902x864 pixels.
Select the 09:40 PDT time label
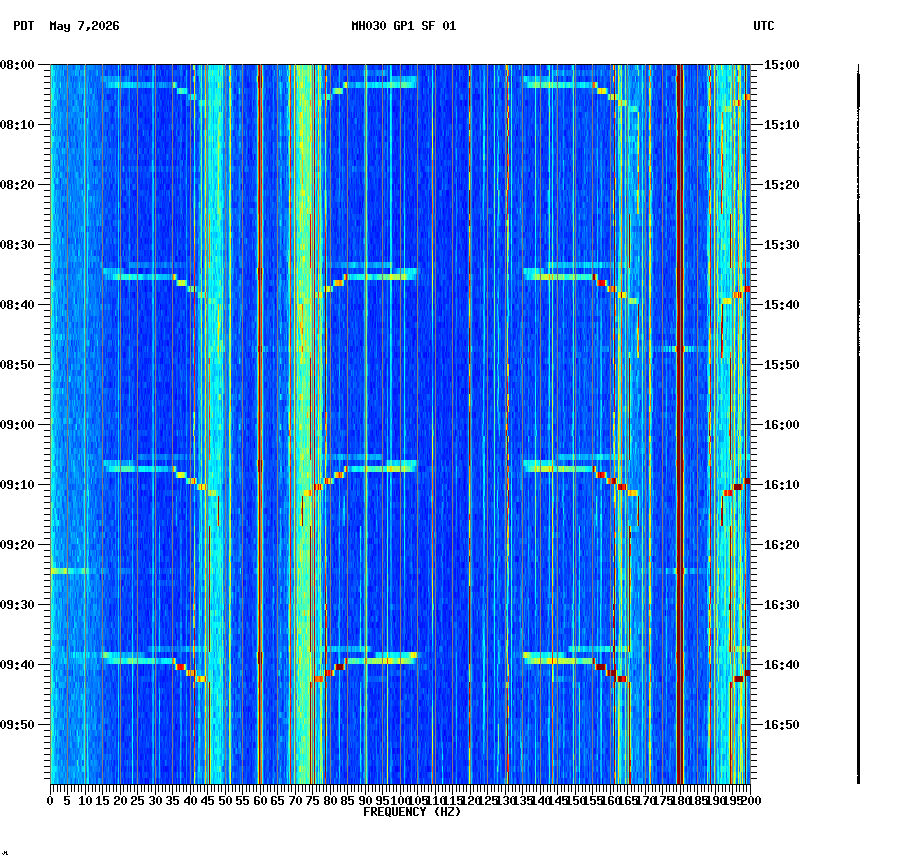click(17, 665)
